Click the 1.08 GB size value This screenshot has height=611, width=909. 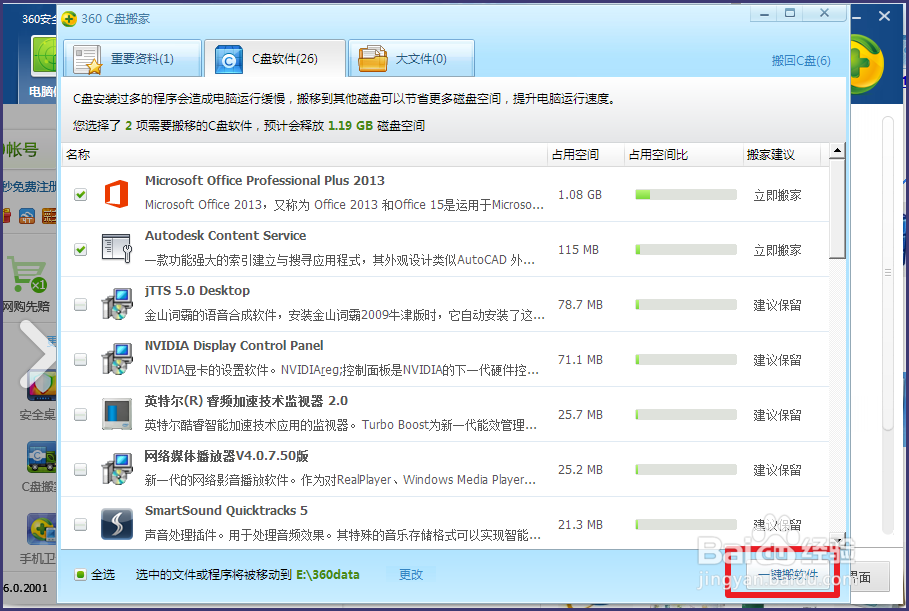[580, 195]
